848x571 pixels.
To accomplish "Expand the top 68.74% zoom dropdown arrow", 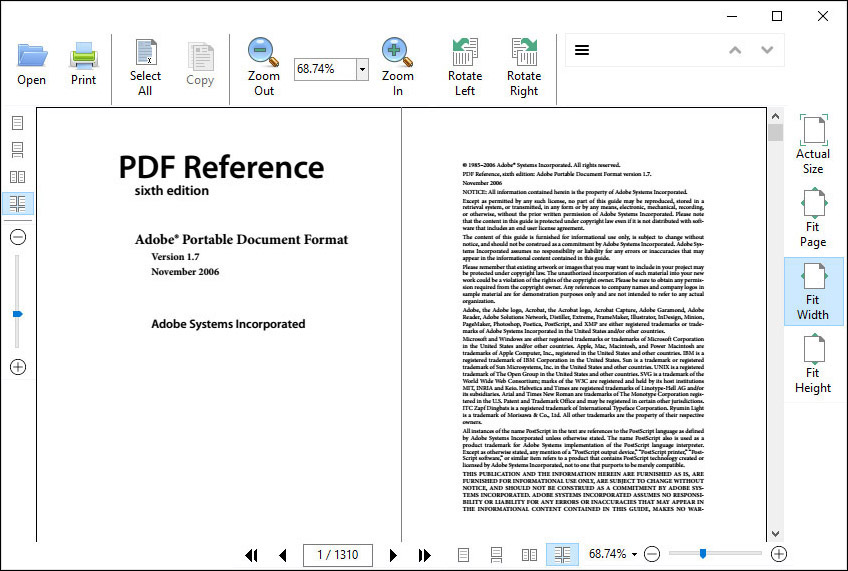I will pyautogui.click(x=362, y=69).
